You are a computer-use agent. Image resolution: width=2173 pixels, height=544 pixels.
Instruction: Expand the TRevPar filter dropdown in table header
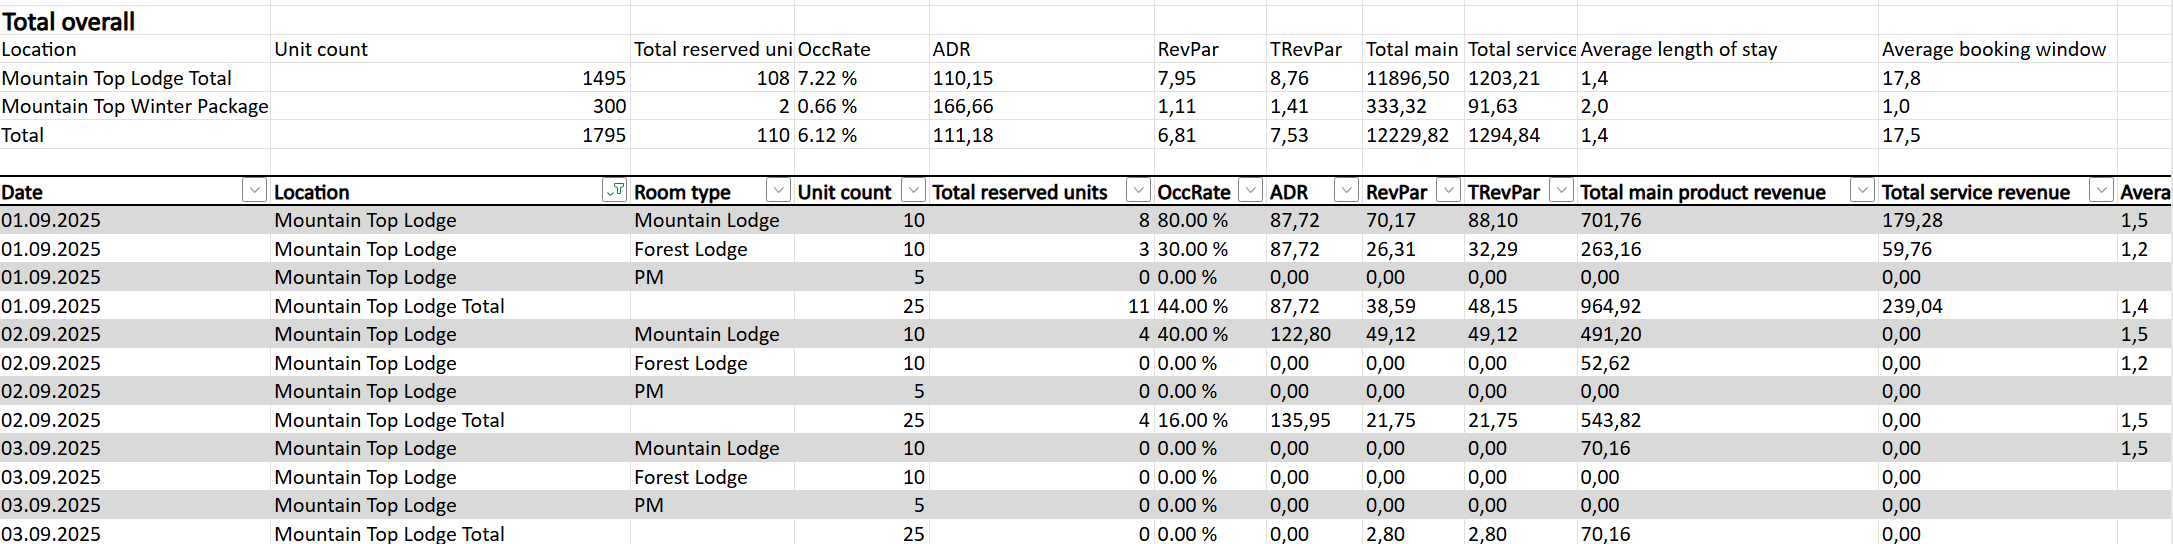click(1561, 190)
